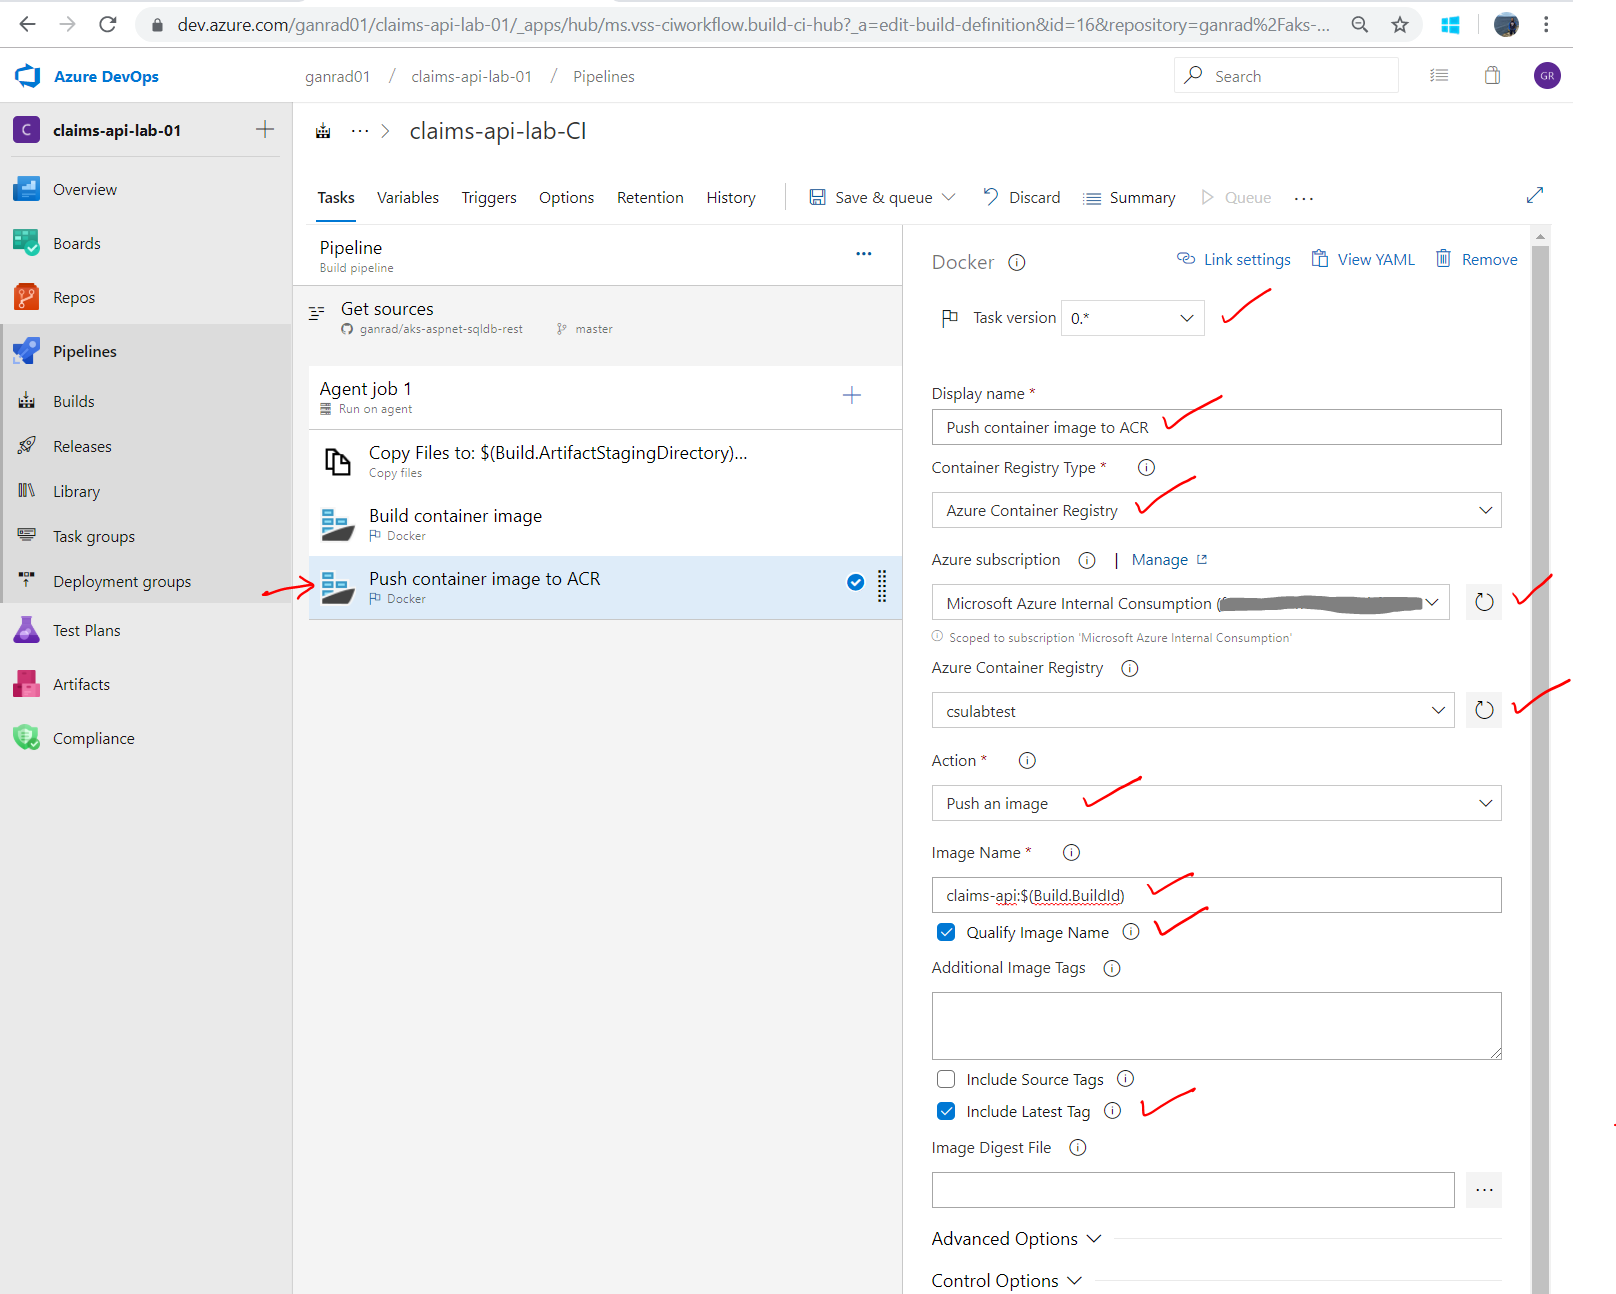The image size is (1616, 1294).
Task: Click ganrad01 breadcrumb
Action: click(x=337, y=76)
